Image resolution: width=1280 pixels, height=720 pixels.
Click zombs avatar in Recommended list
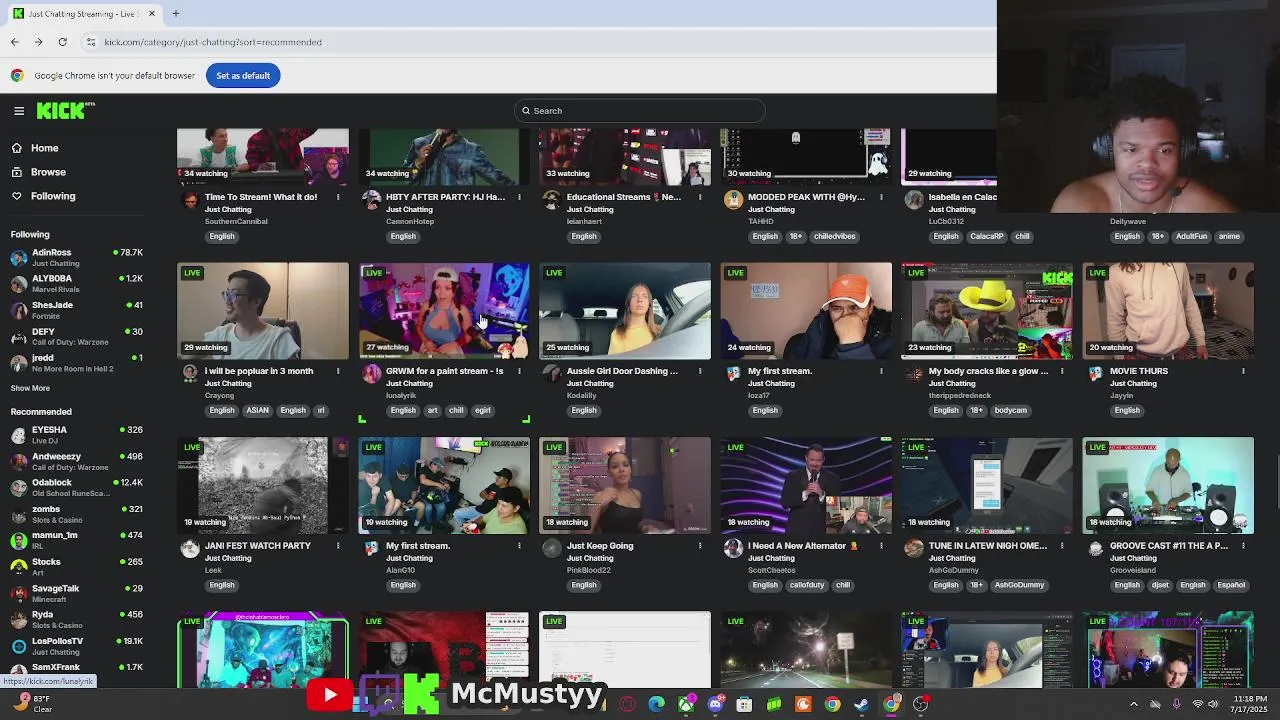[18, 514]
